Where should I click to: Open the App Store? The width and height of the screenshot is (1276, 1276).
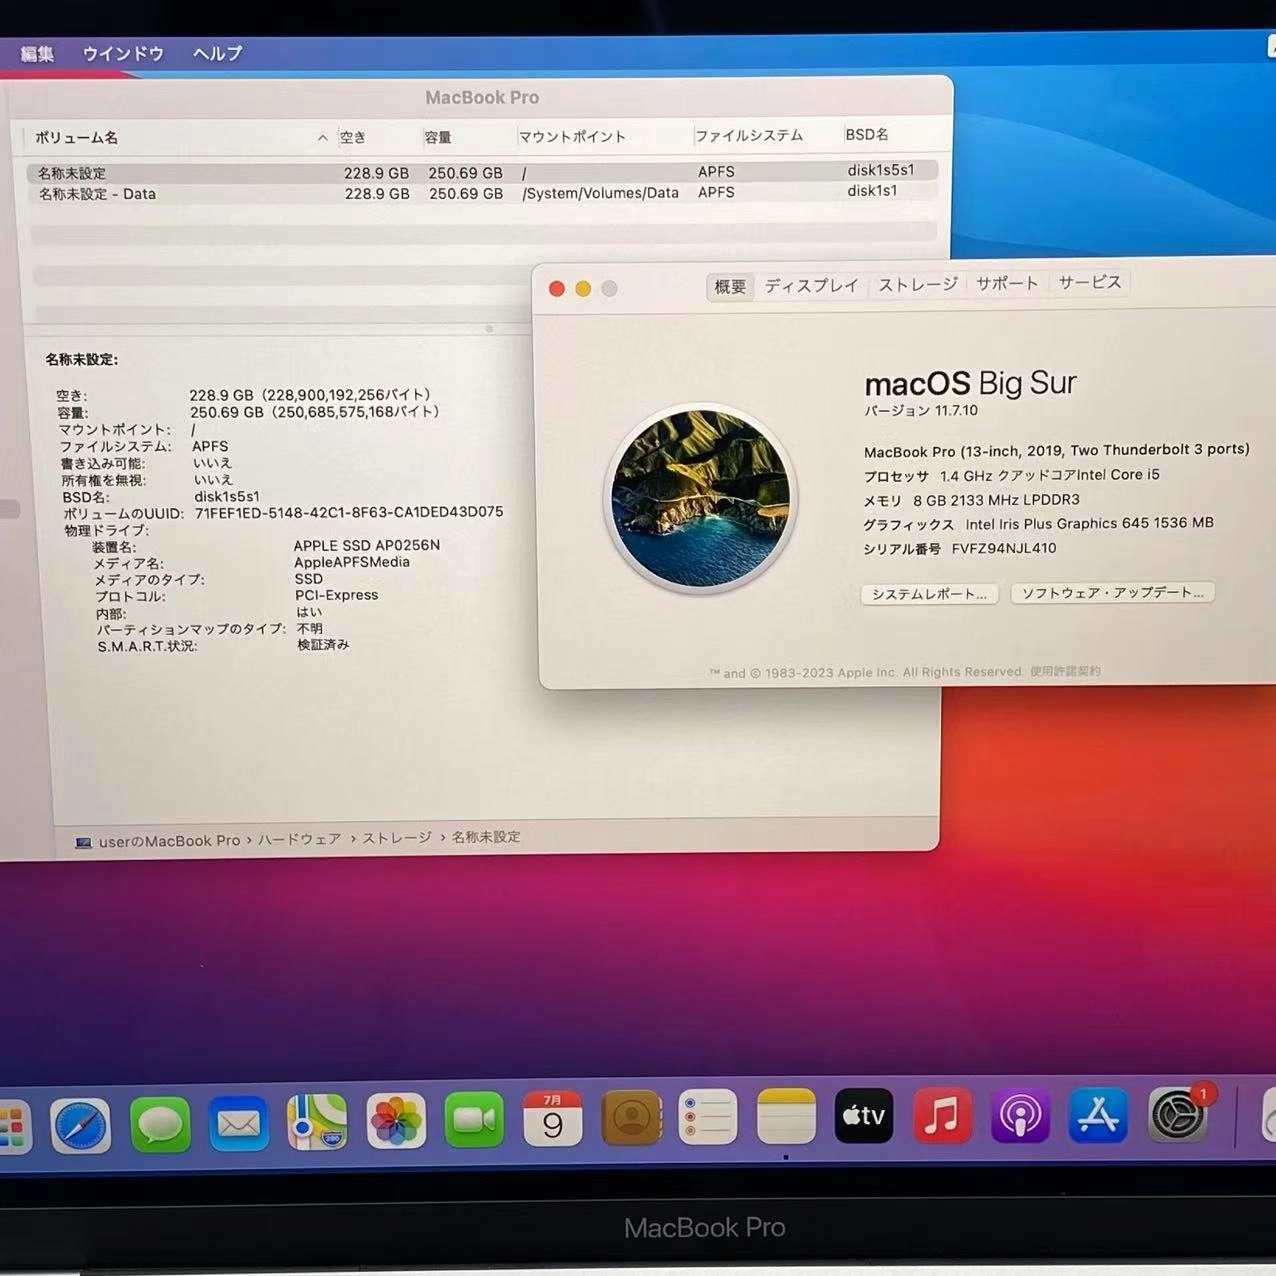[x=1098, y=1117]
